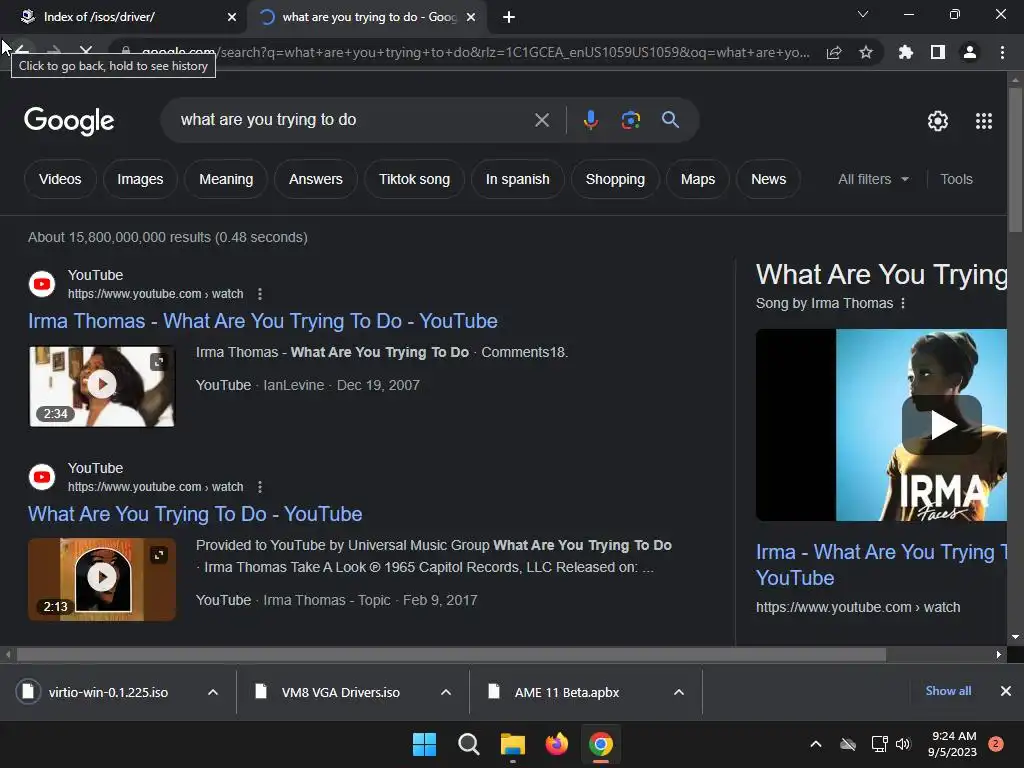This screenshot has height=768, width=1024.
Task: Open more options beside Song by Irma Thomas
Action: (x=903, y=303)
